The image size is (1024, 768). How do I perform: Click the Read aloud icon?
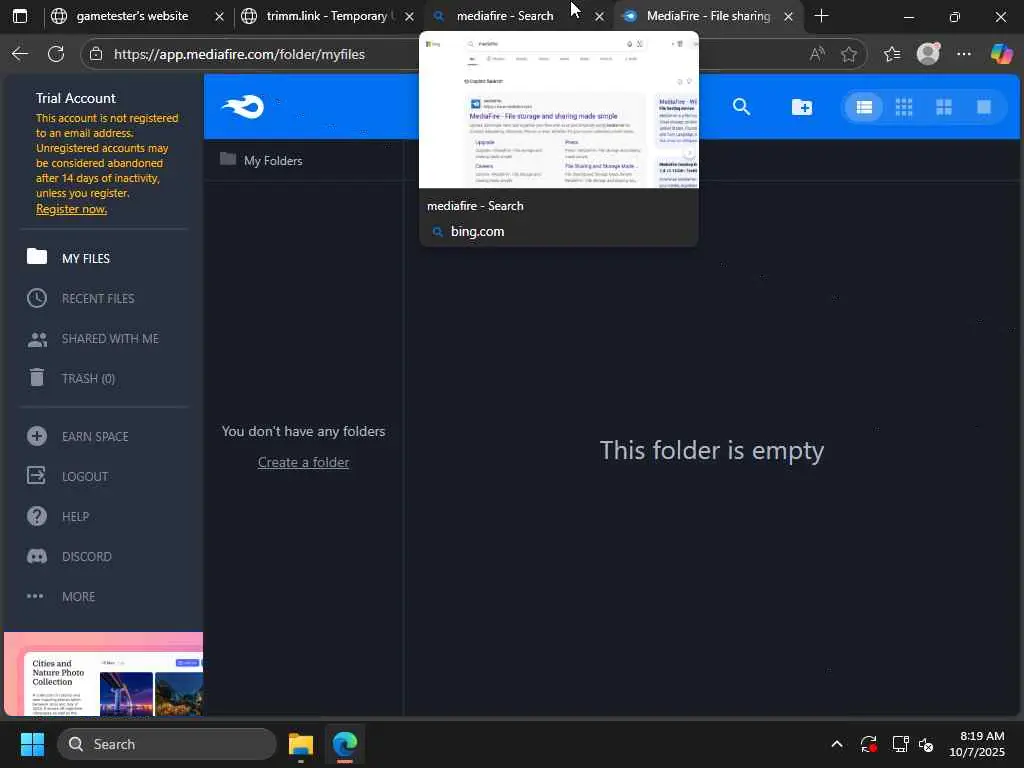pyautogui.click(x=816, y=54)
